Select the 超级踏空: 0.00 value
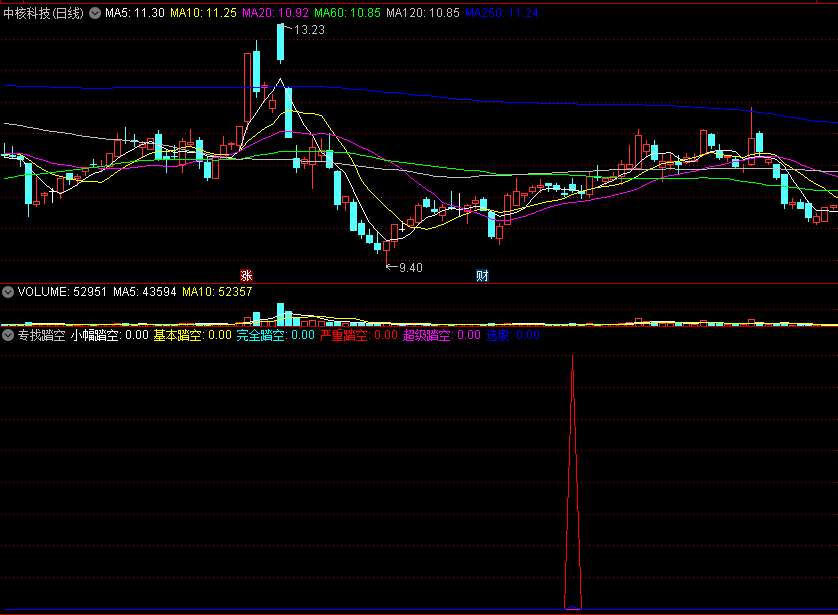 441,335
